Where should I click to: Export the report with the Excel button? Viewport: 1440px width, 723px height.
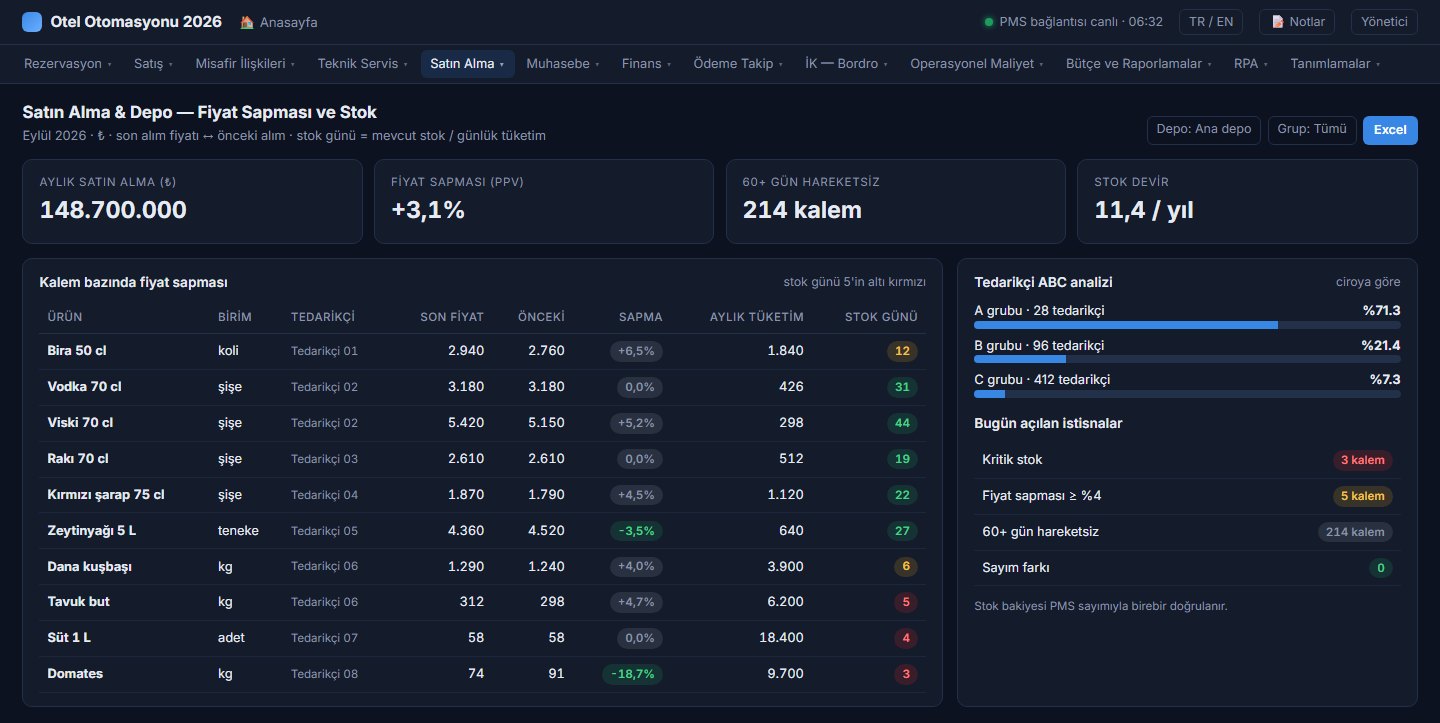[x=1390, y=130]
